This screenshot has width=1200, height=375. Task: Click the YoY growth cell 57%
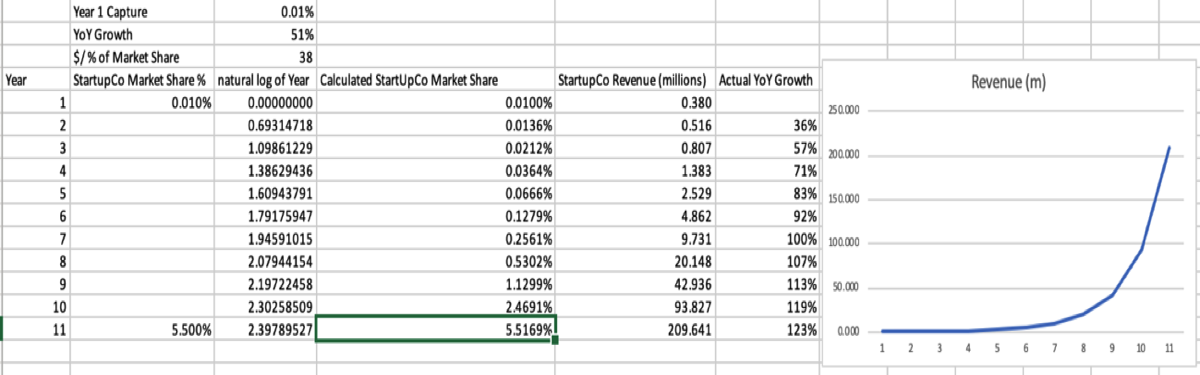768,148
